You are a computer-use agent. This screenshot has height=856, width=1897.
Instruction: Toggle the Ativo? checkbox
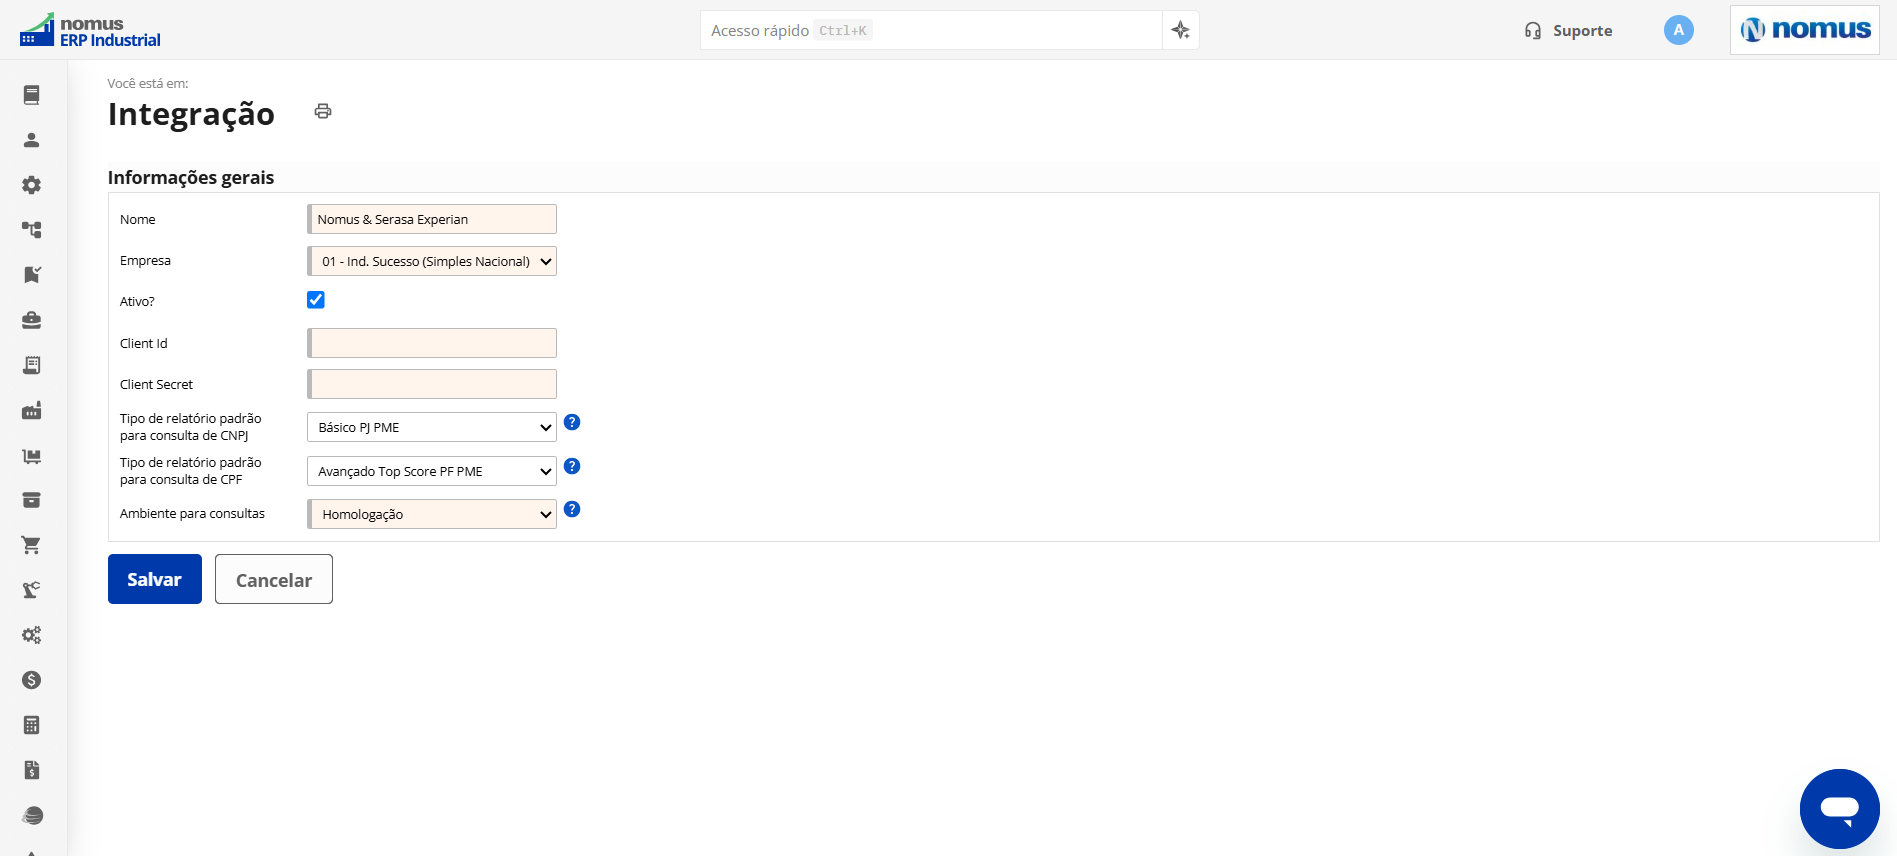point(316,300)
